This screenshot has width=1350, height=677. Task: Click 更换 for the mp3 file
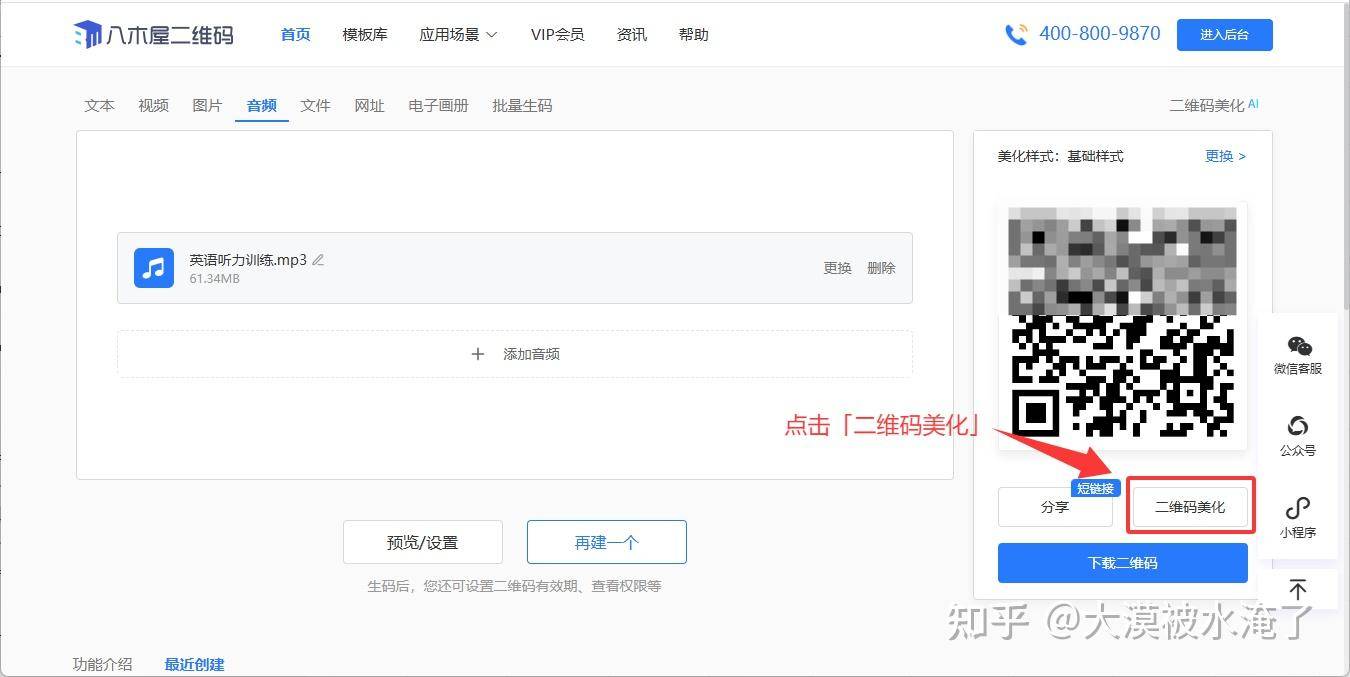(837, 268)
